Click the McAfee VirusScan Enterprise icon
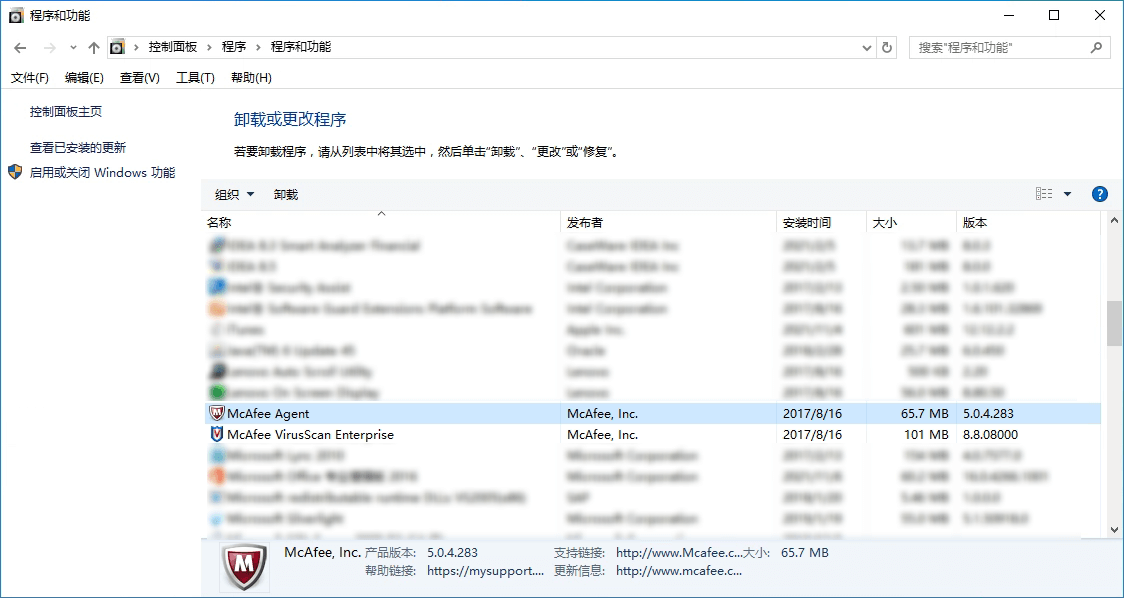The image size is (1124, 598). coord(217,435)
